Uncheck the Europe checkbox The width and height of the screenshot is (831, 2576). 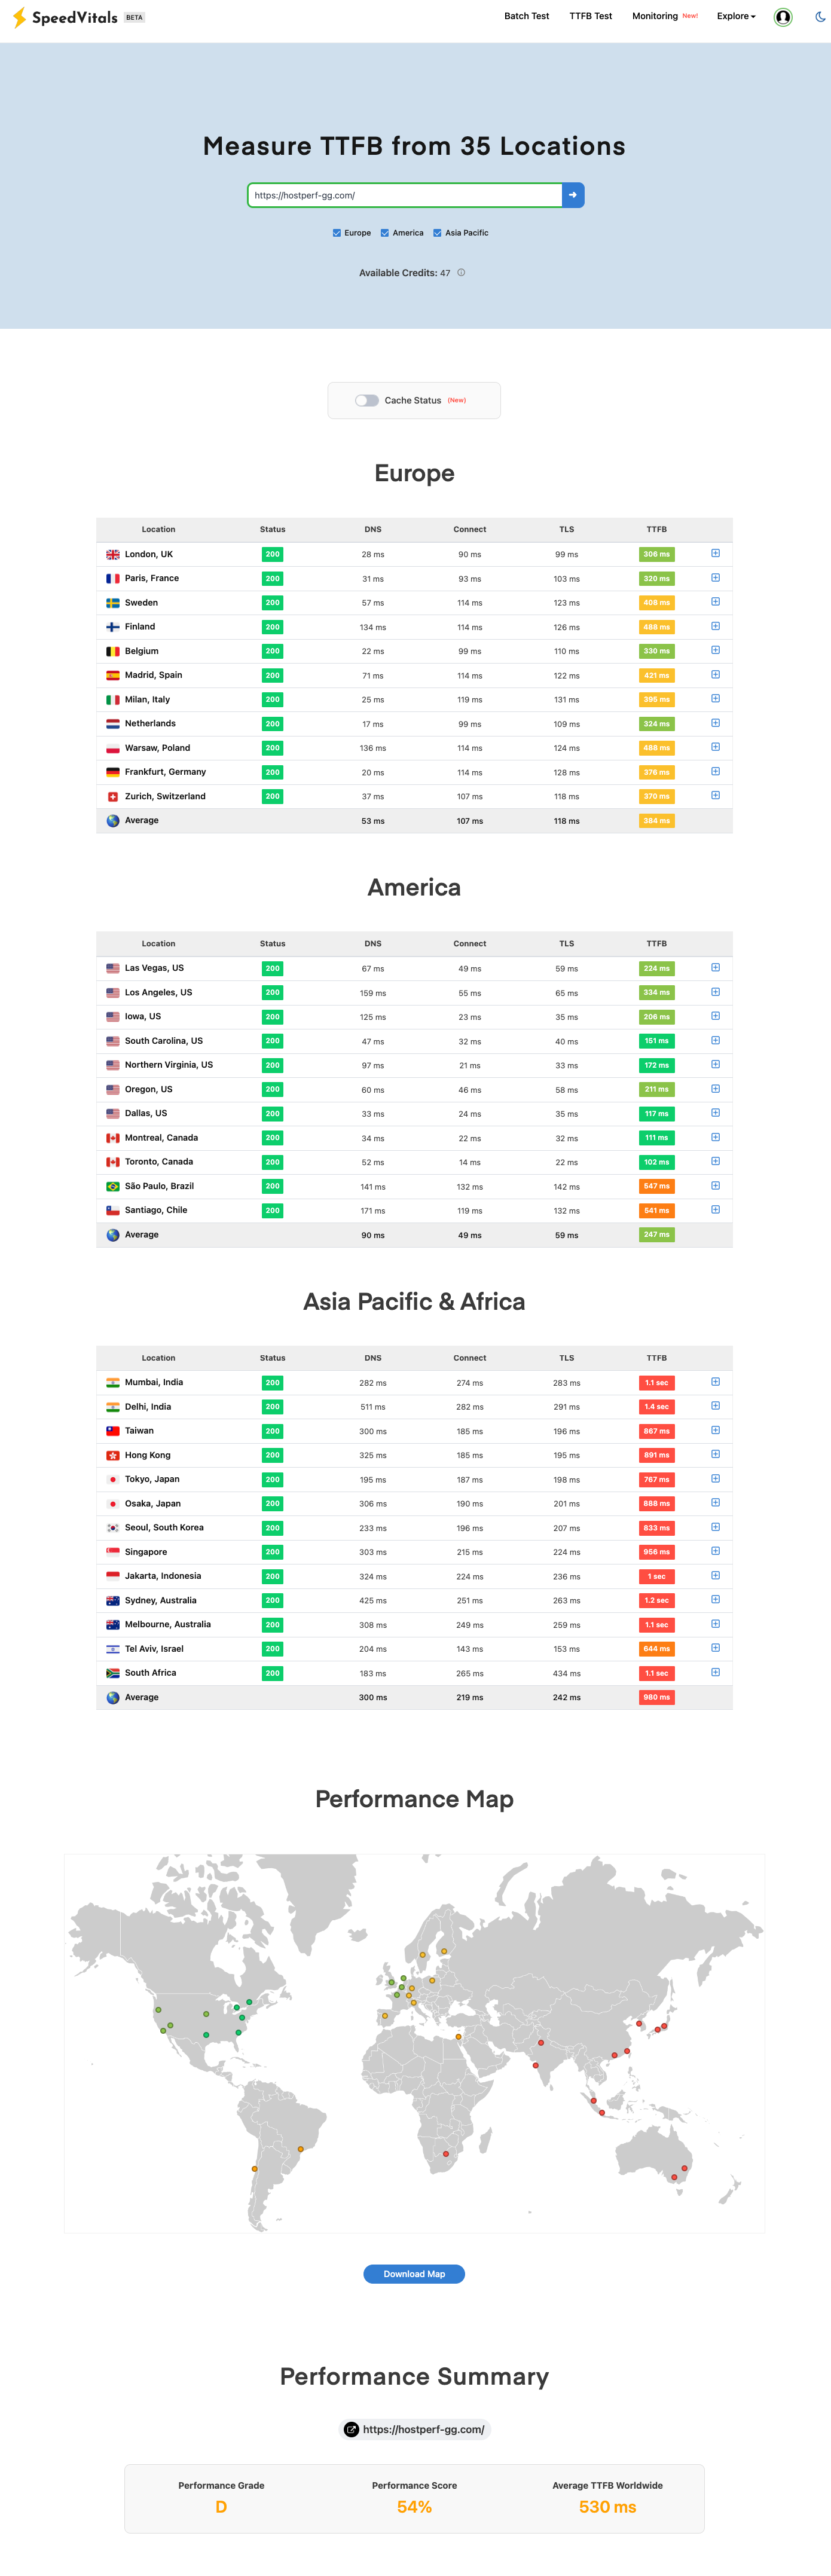[337, 233]
